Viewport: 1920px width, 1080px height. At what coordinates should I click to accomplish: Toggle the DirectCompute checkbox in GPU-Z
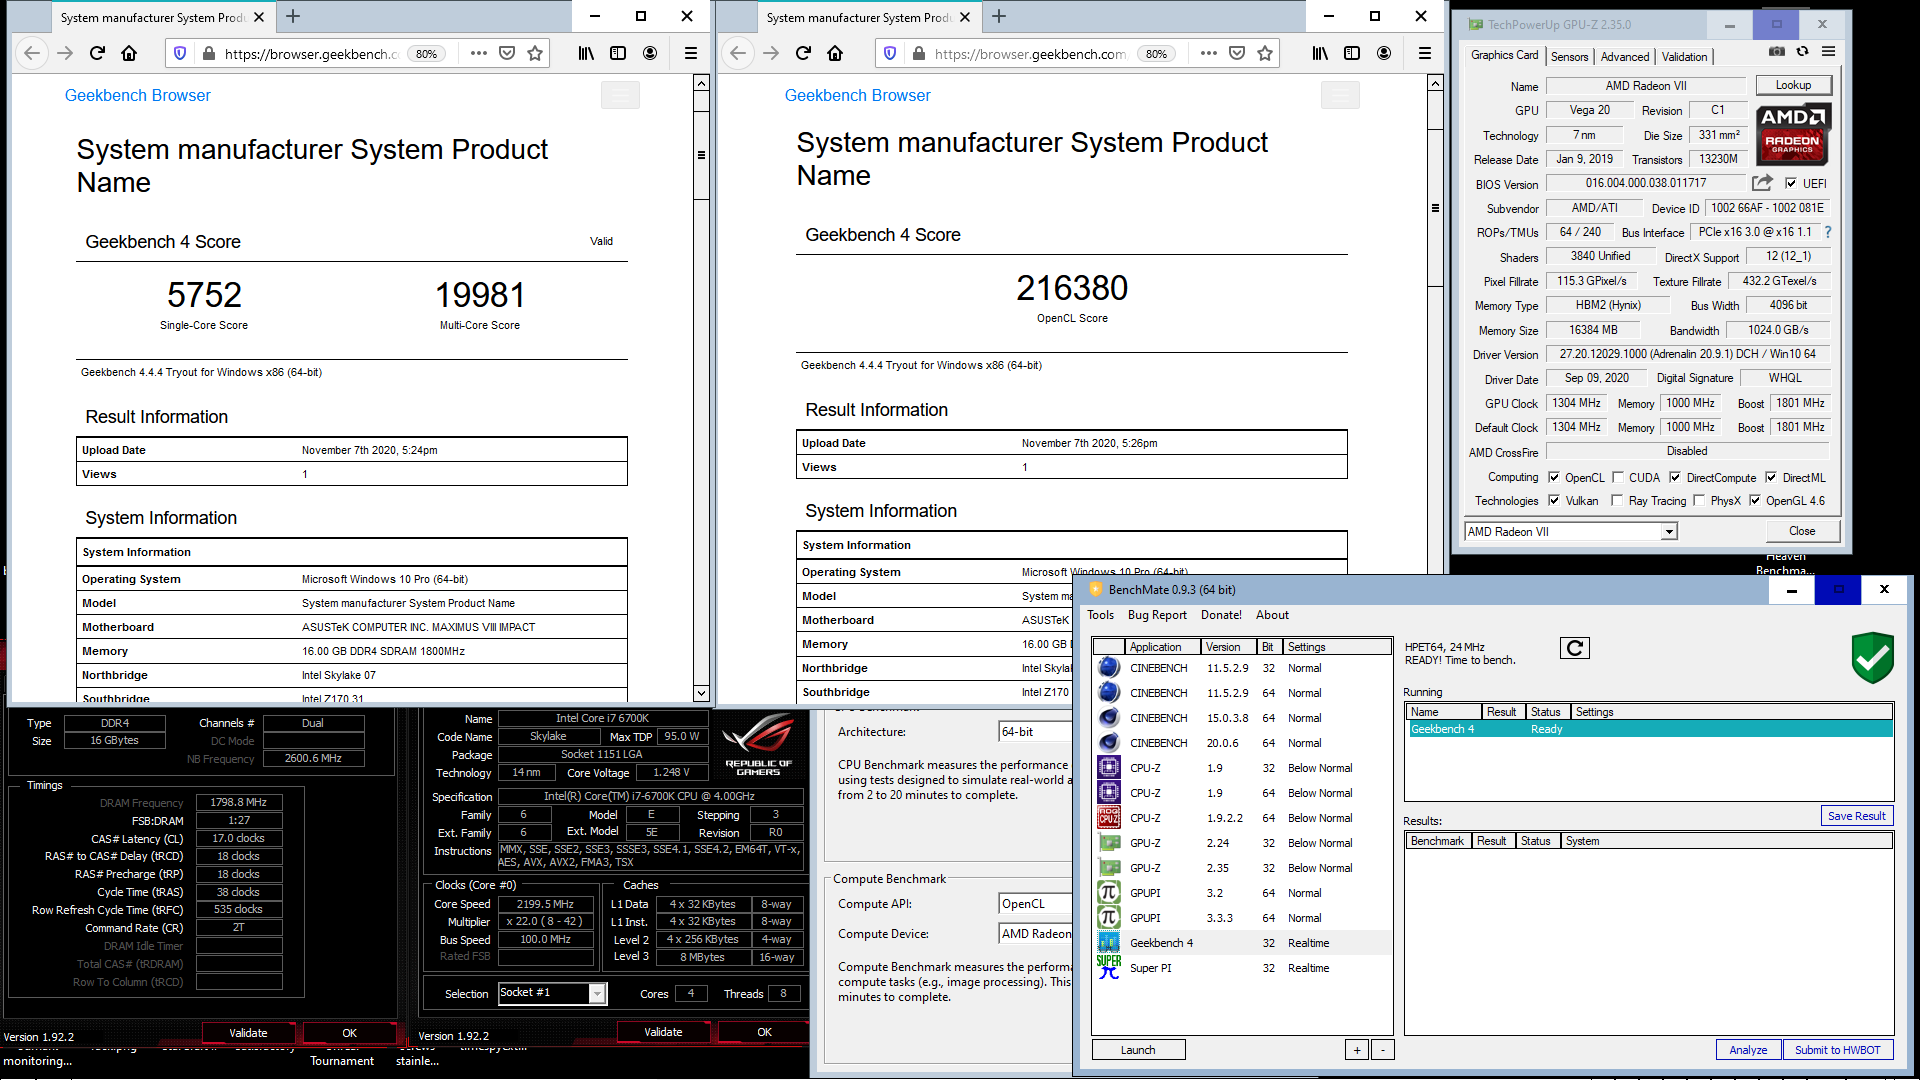tap(1675, 478)
